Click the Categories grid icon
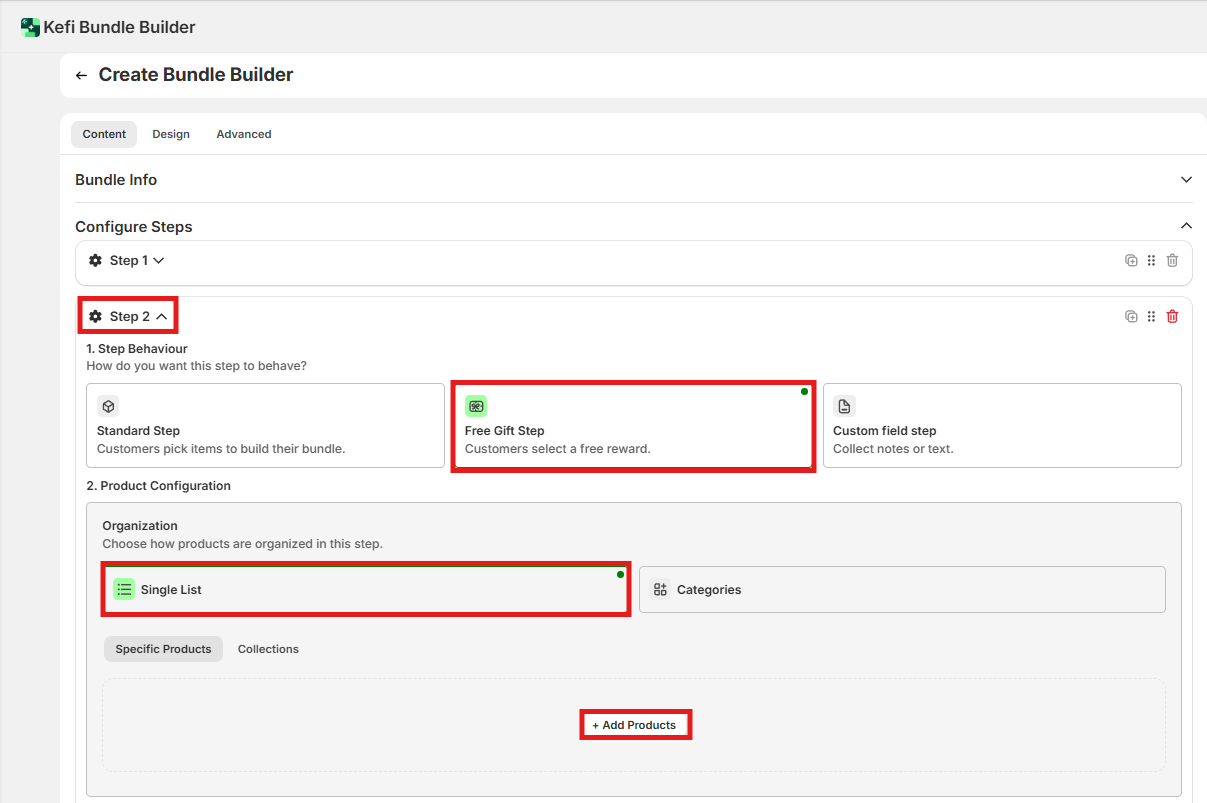 tap(660, 589)
